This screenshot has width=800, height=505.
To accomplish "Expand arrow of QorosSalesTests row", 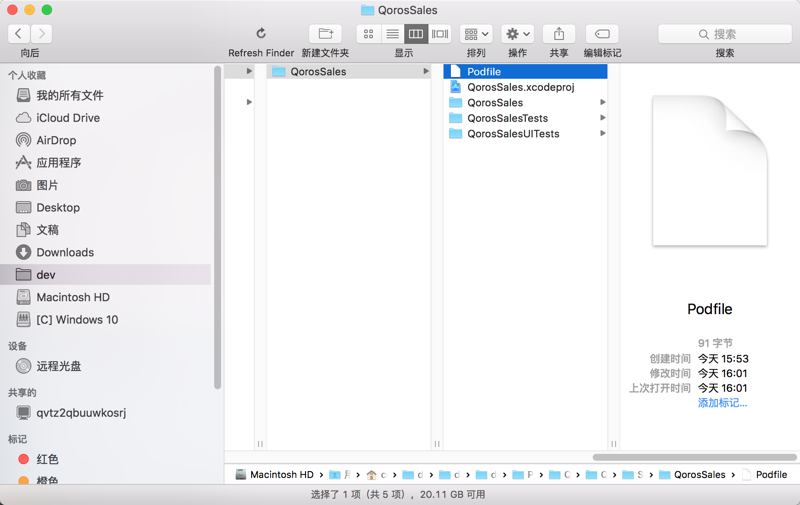I will coord(603,118).
